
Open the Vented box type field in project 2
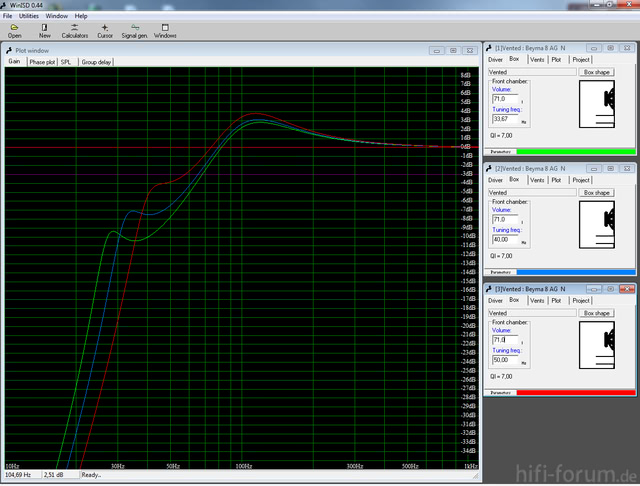click(x=531, y=192)
